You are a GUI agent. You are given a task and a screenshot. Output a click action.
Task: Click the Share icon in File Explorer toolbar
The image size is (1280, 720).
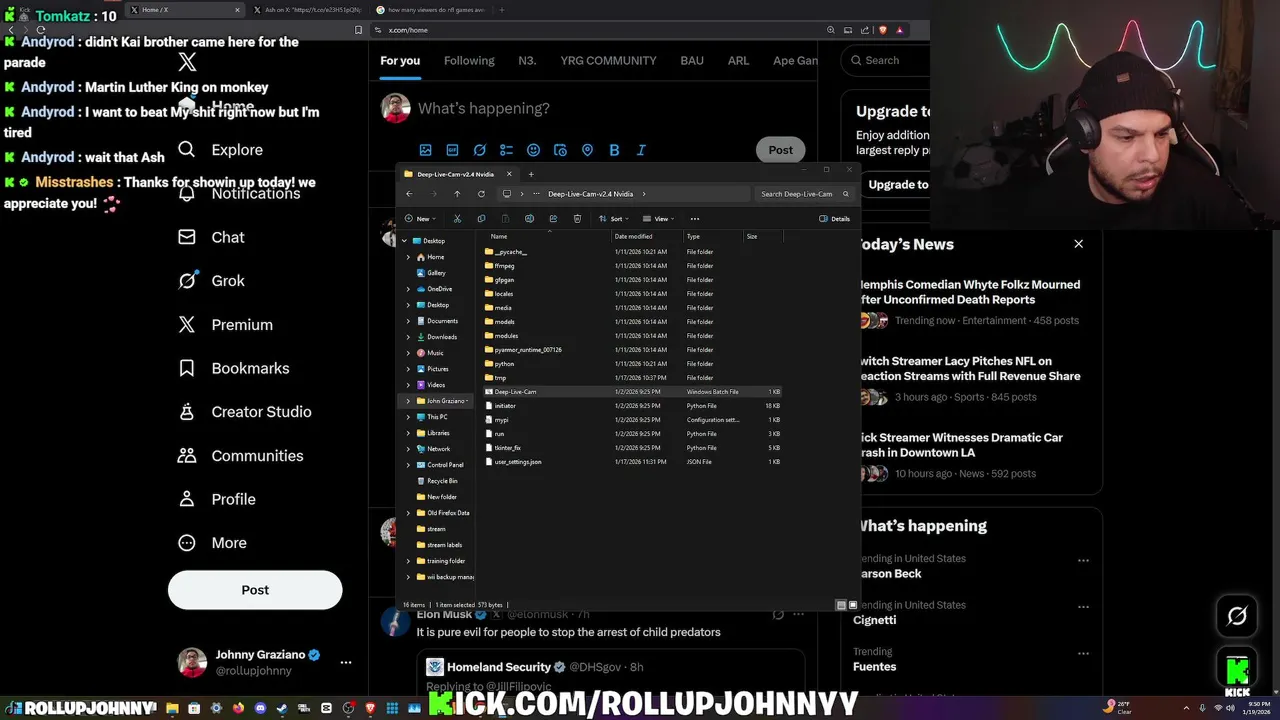(x=553, y=219)
